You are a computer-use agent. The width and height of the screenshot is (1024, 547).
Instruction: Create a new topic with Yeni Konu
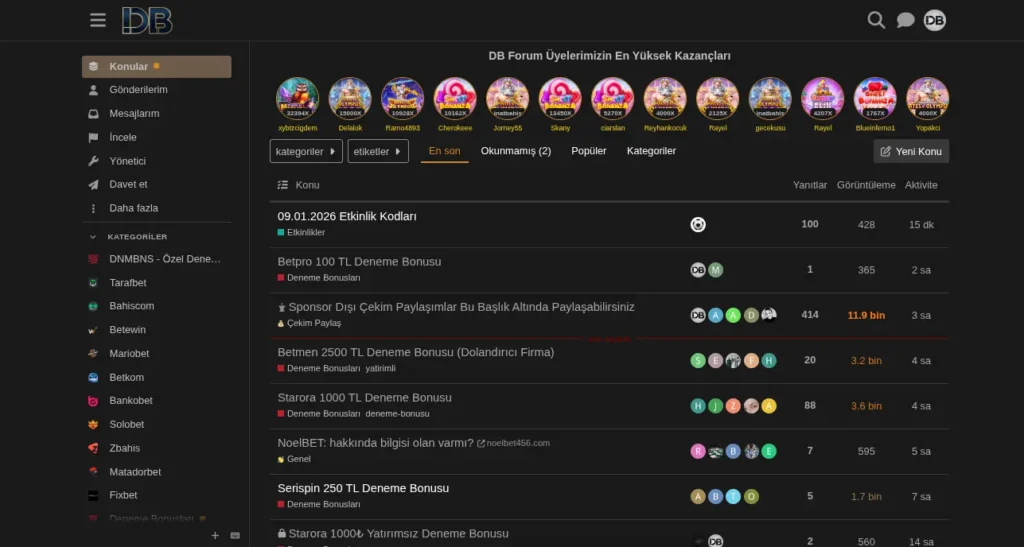click(x=911, y=151)
